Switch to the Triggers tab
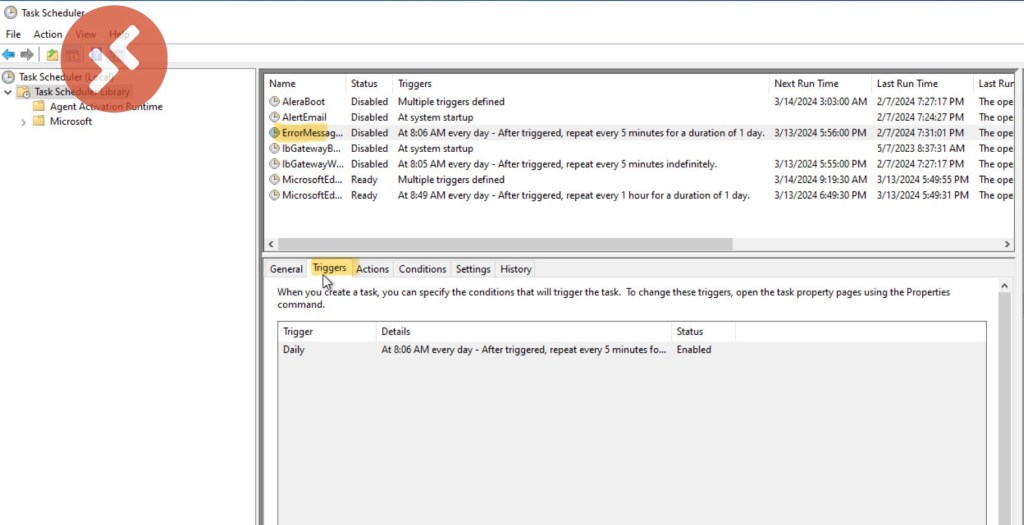This screenshot has width=1024, height=525. coord(329,268)
